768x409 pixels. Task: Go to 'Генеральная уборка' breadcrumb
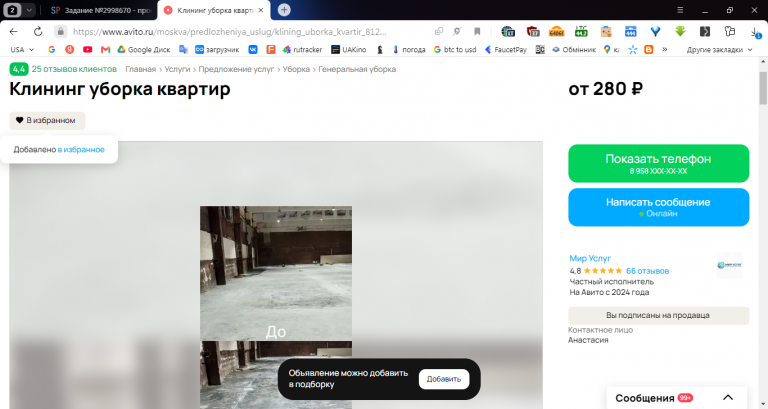coord(357,69)
